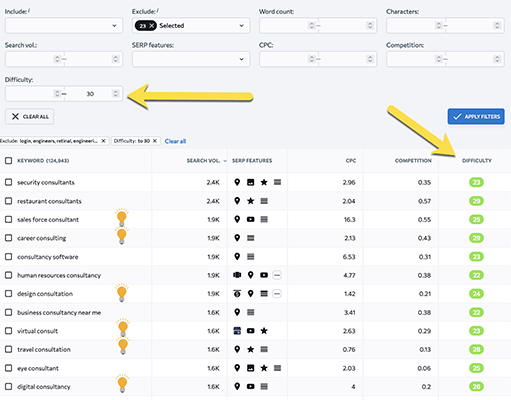Click the map pin SERP icon for security consultants
Screen dimensions: 511x400
click(x=237, y=182)
